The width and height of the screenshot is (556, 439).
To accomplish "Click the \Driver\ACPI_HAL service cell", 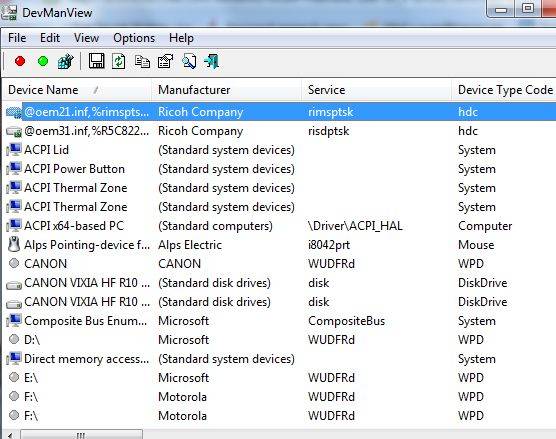I will (x=355, y=226).
